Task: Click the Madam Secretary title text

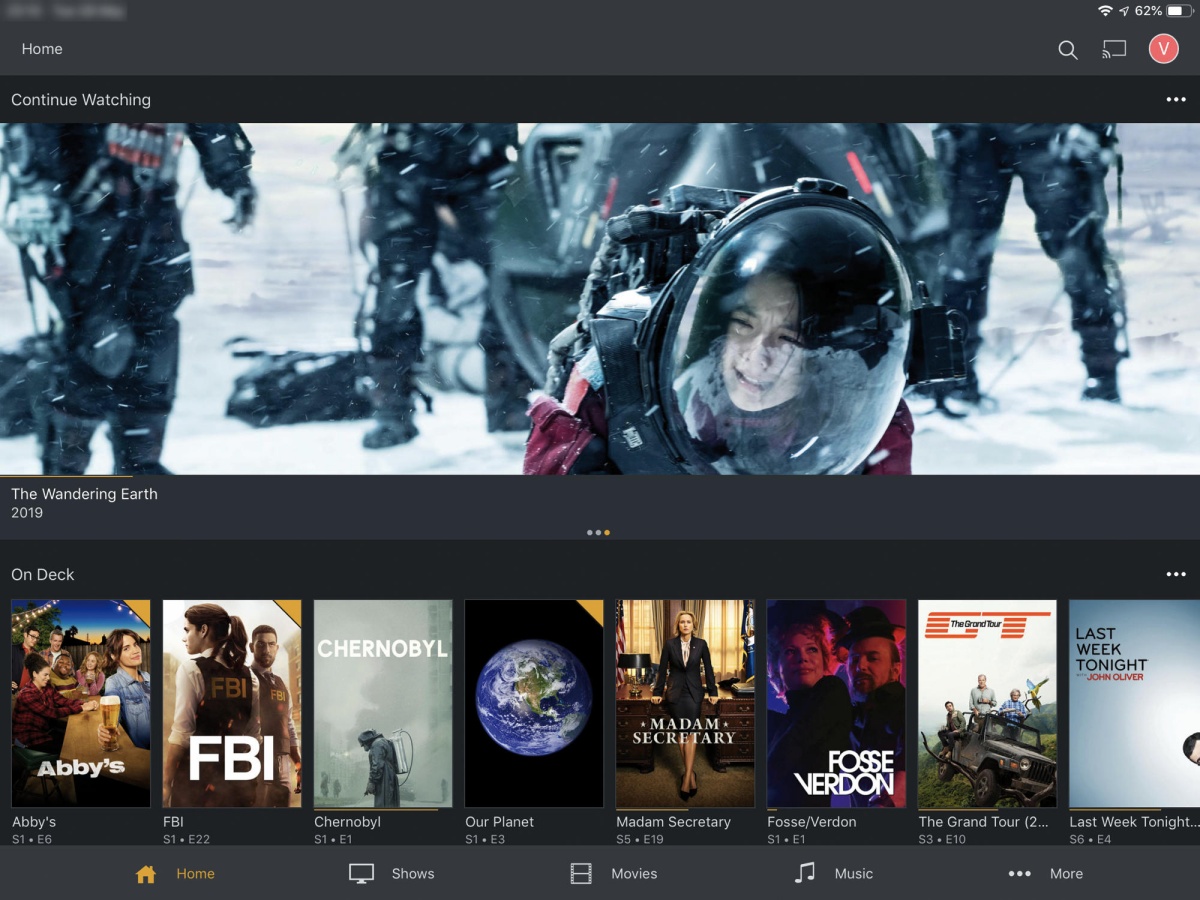Action: [x=673, y=822]
